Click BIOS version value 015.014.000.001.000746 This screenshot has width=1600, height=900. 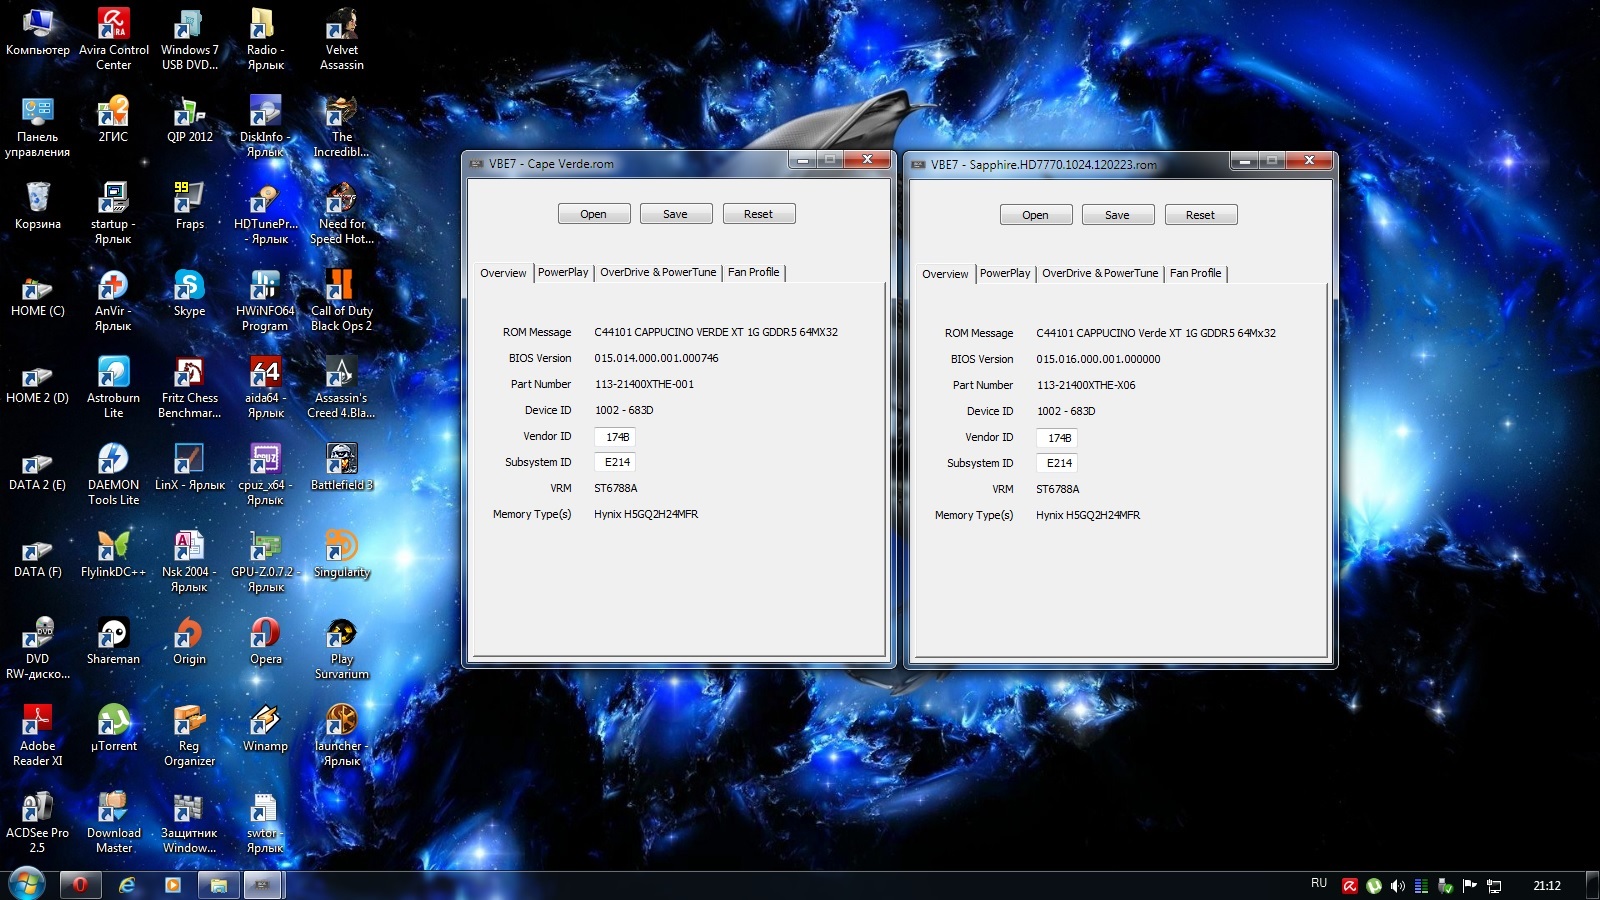pos(656,358)
